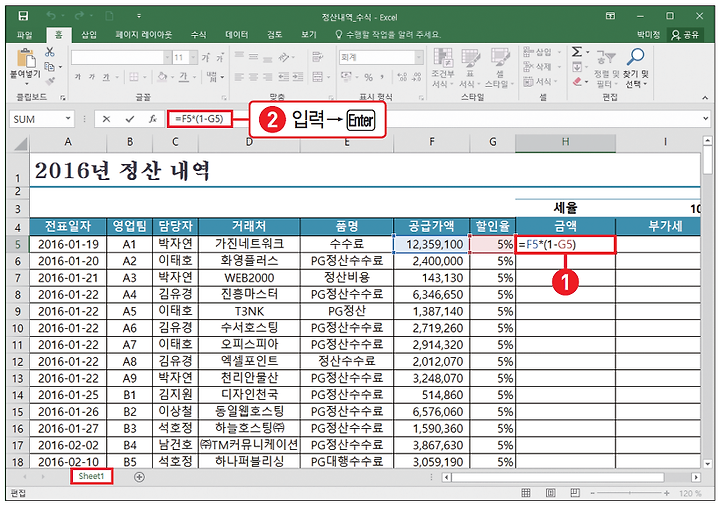Toggle Bold formatting
Image resolution: width=720 pixels, height=507 pixels.
point(78,77)
